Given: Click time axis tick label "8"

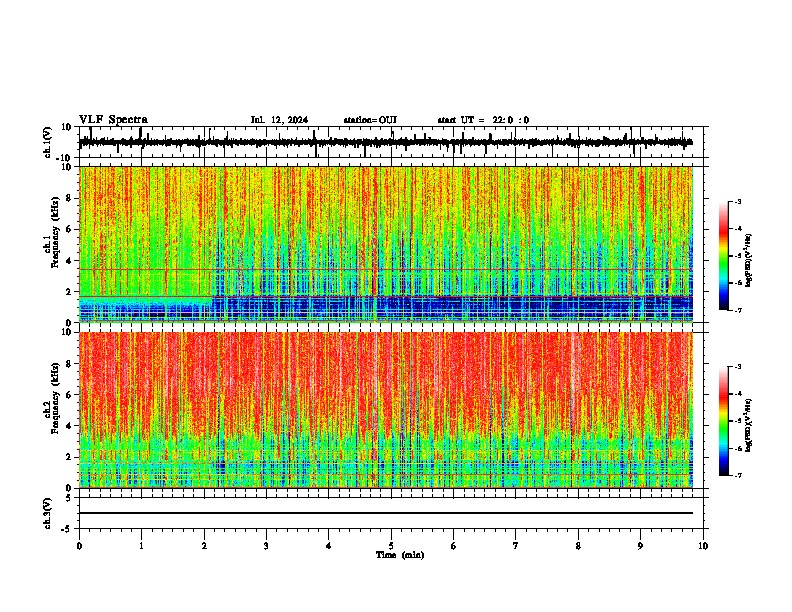Looking at the screenshot, I should 578,546.
